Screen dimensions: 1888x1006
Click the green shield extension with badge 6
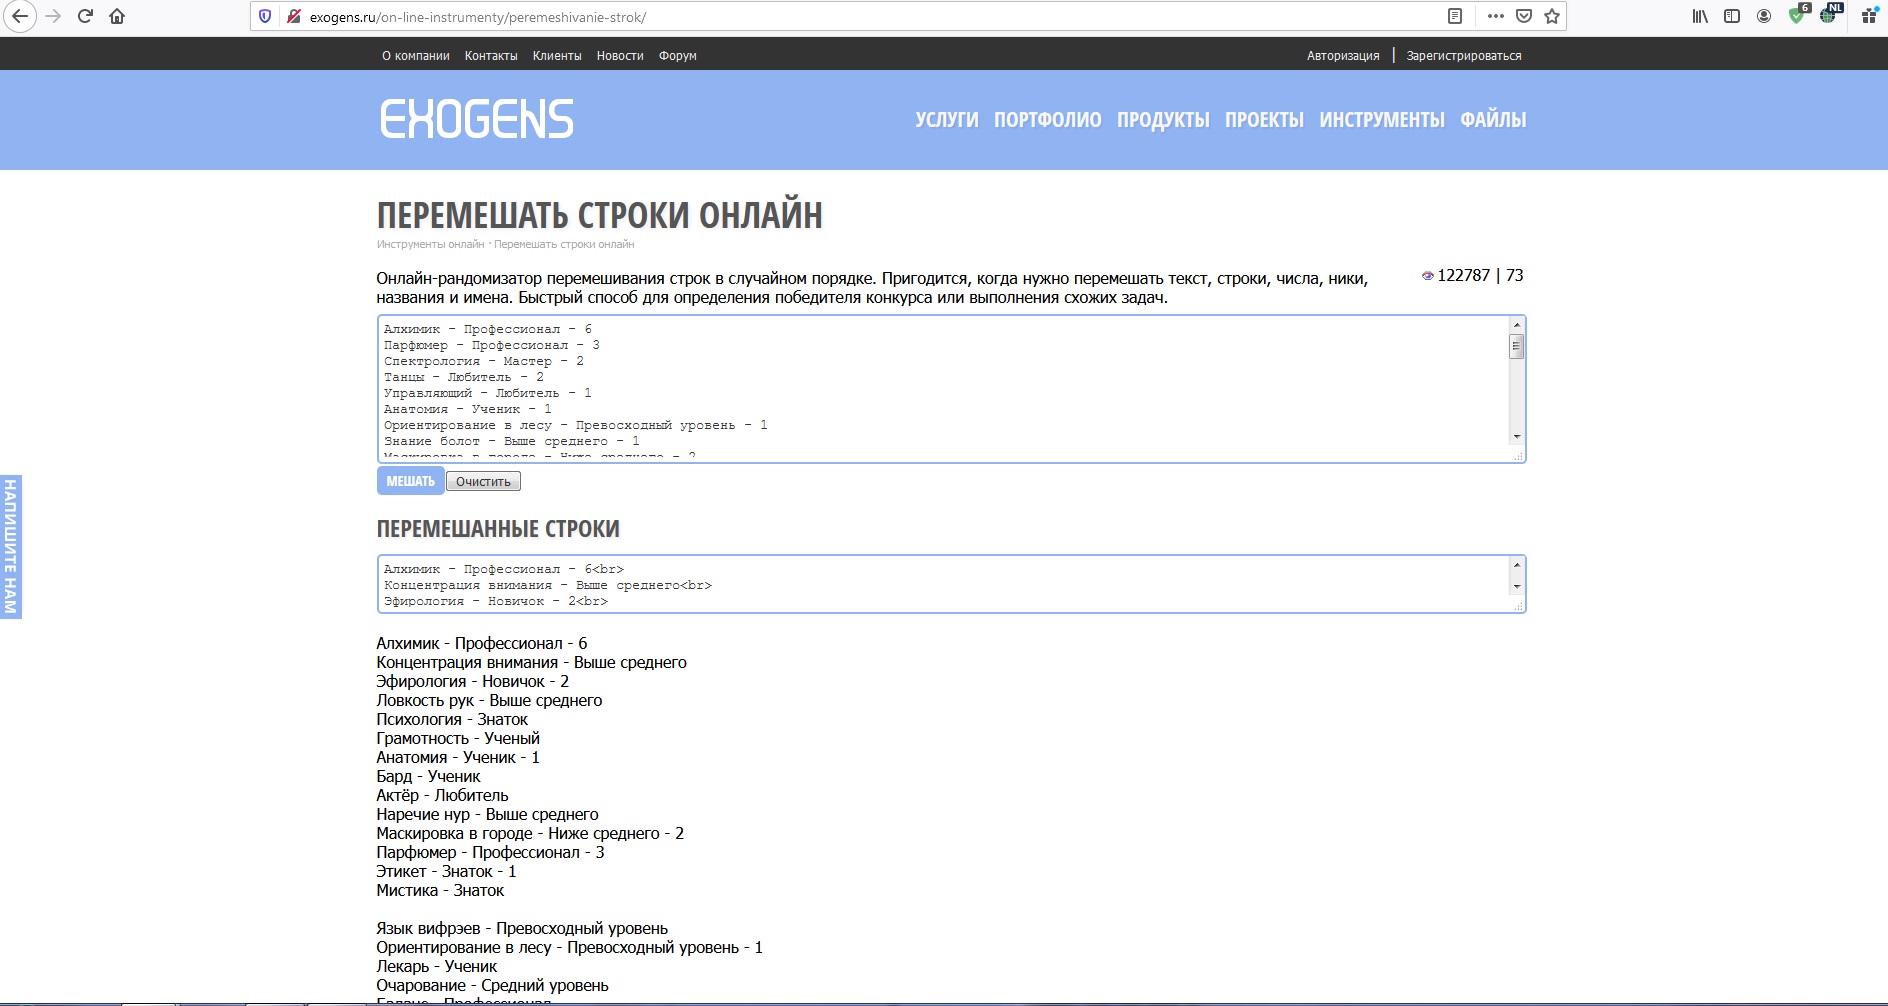pos(1798,15)
